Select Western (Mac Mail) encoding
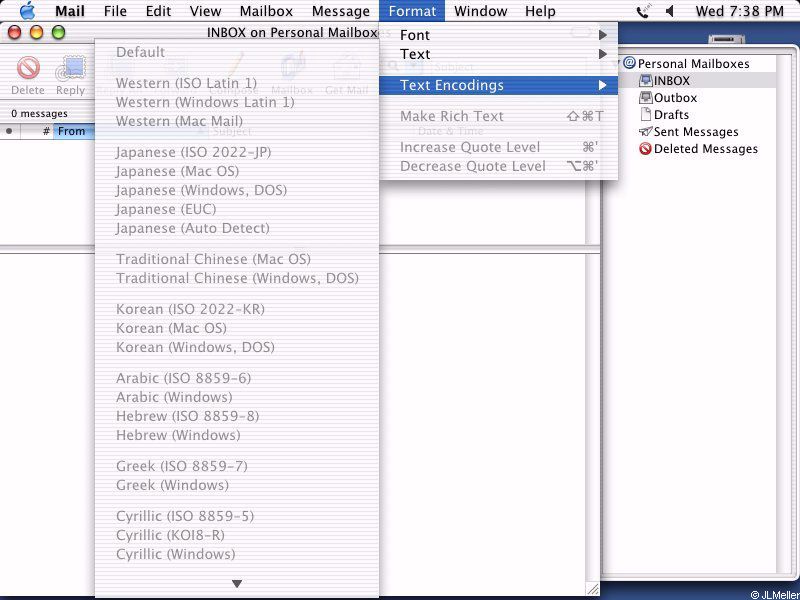The image size is (800, 600). point(237,121)
